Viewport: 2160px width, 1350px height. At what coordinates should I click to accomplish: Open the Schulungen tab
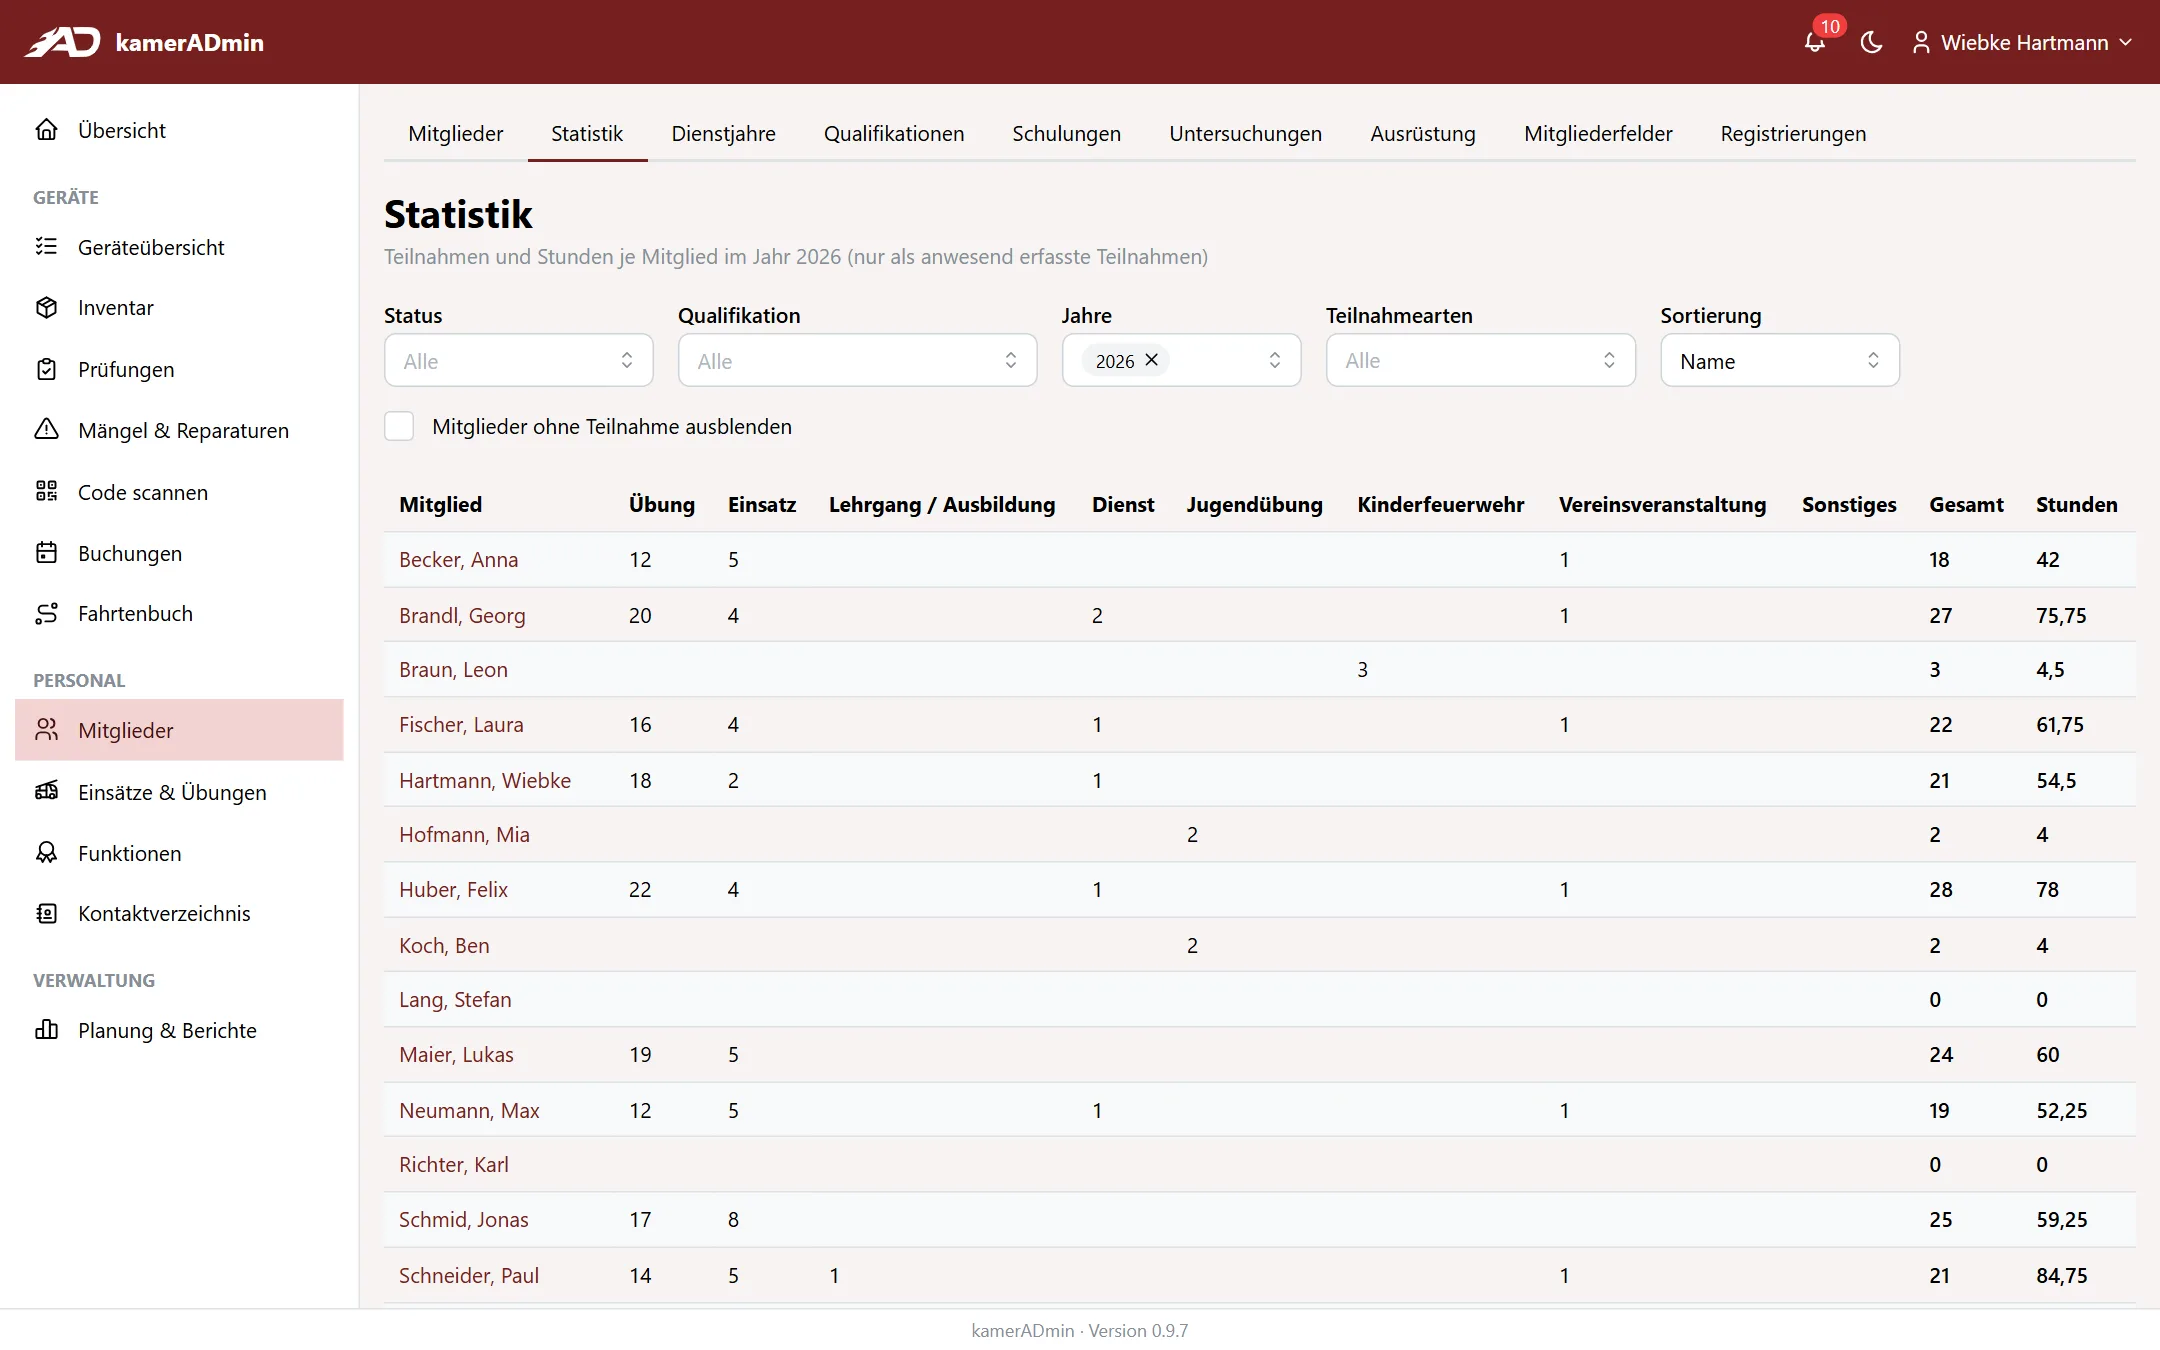pyautogui.click(x=1066, y=134)
